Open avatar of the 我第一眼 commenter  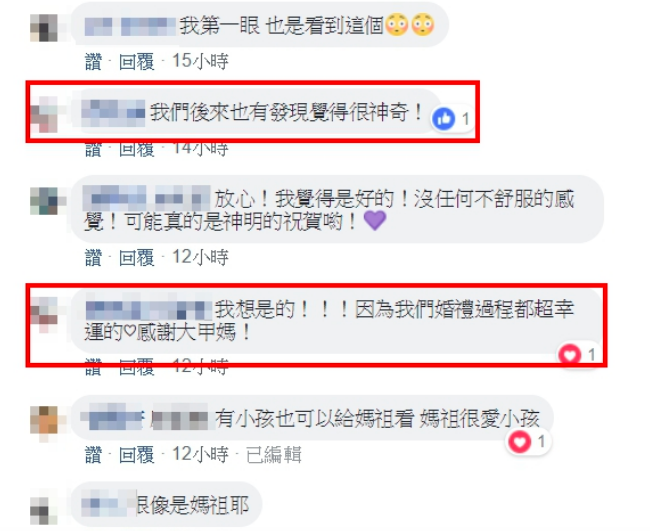click(x=44, y=28)
